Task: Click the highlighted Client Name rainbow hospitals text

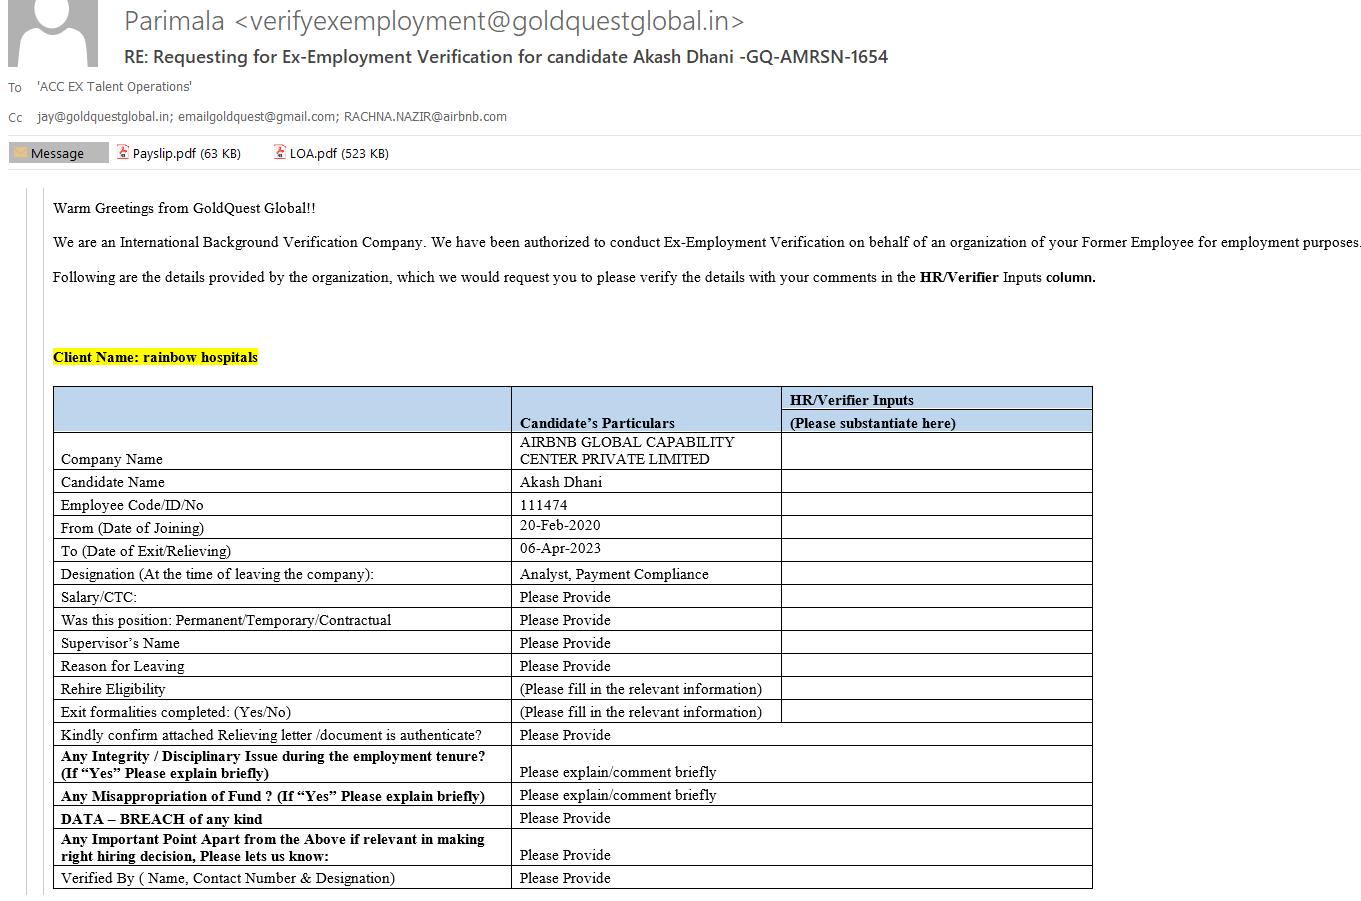Action: [x=155, y=357]
